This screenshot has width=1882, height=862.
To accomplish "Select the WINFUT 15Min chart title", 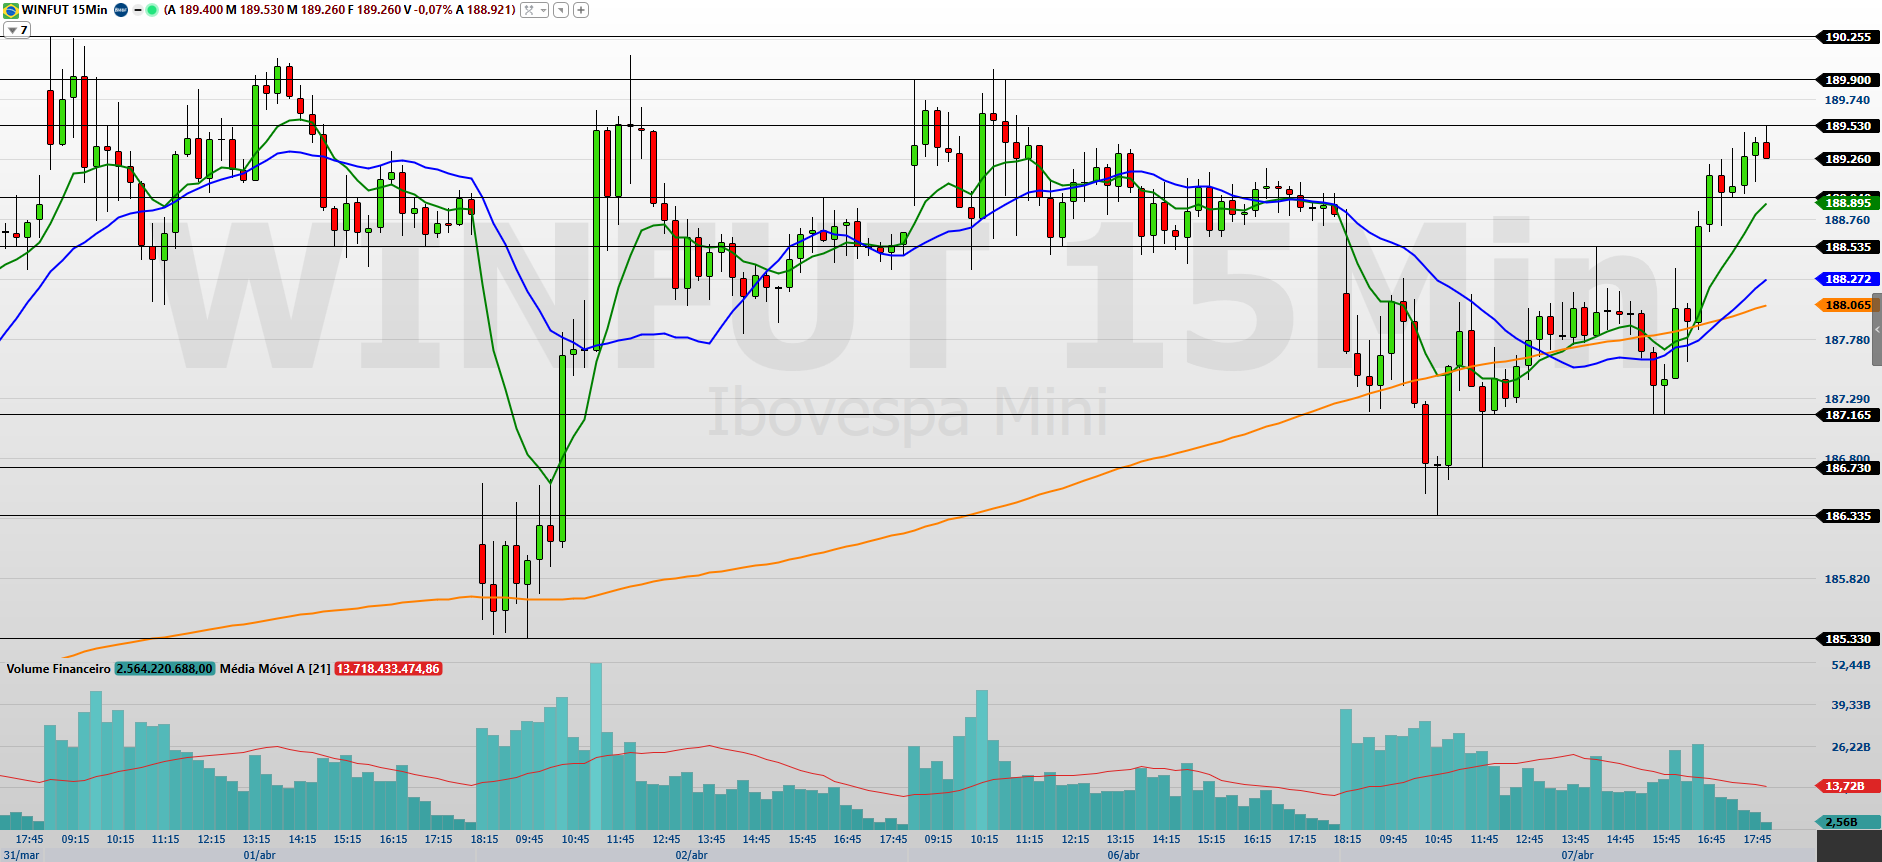I will pos(65,10).
